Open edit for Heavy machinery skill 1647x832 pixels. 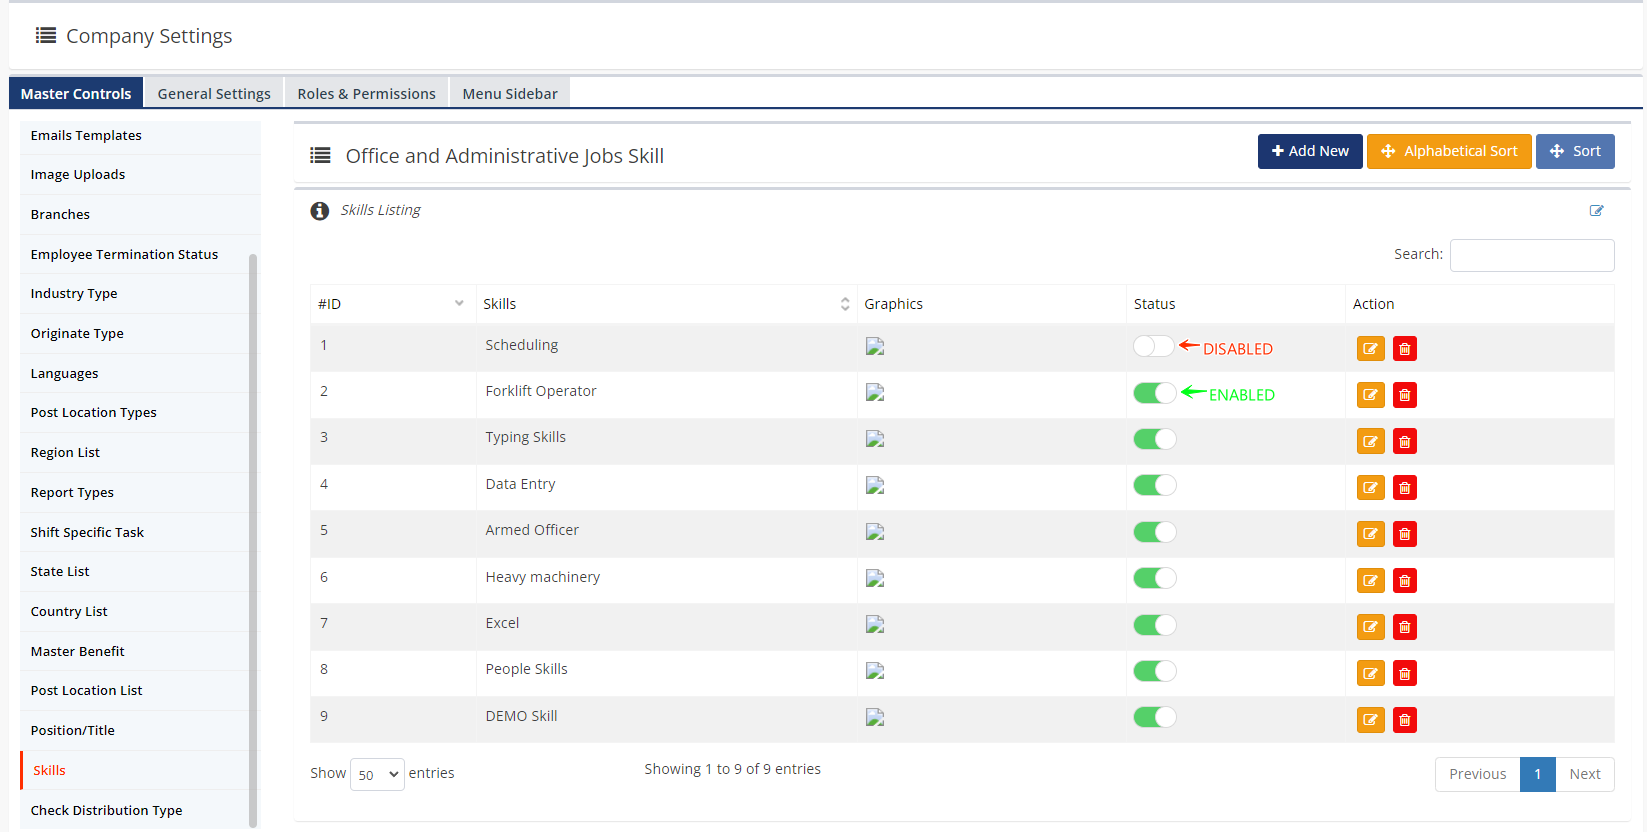click(x=1370, y=581)
